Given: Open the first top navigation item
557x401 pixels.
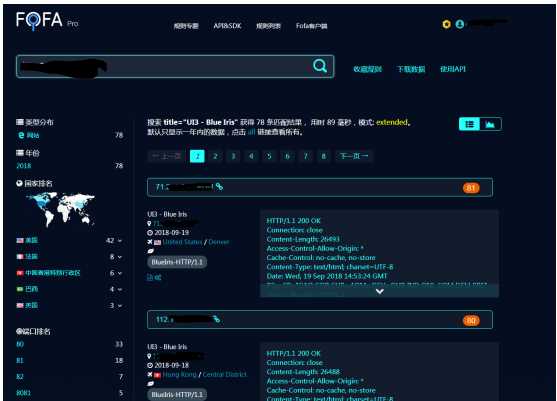Looking at the screenshot, I should pyautogui.click(x=186, y=26).
